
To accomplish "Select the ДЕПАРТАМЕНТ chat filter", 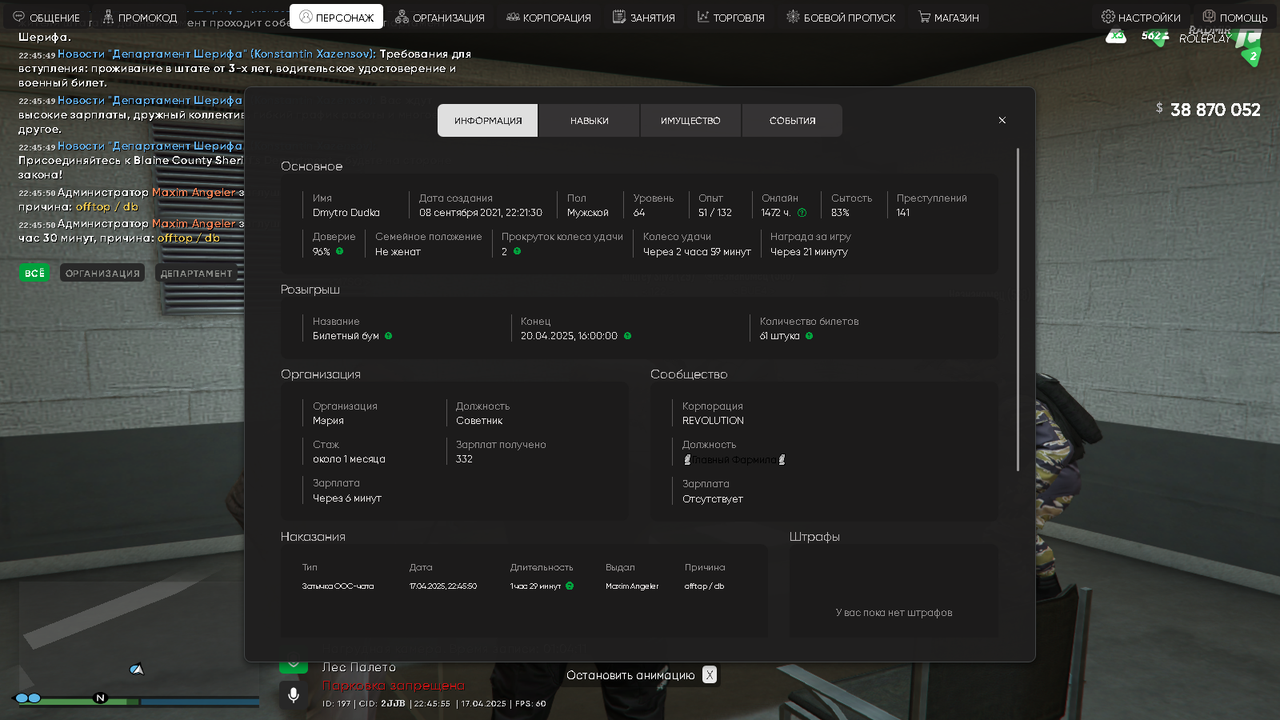I will pos(196,273).
